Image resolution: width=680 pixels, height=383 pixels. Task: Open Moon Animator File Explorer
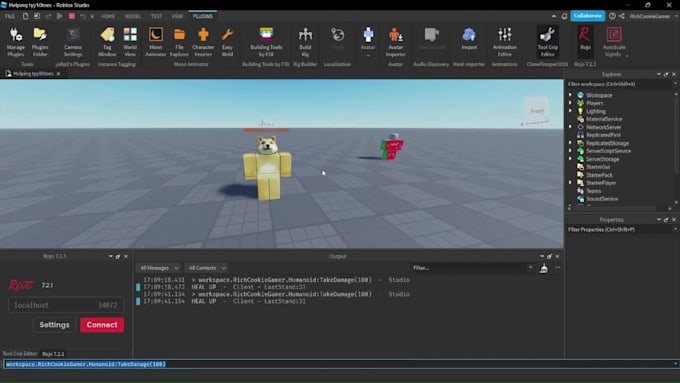(179, 42)
